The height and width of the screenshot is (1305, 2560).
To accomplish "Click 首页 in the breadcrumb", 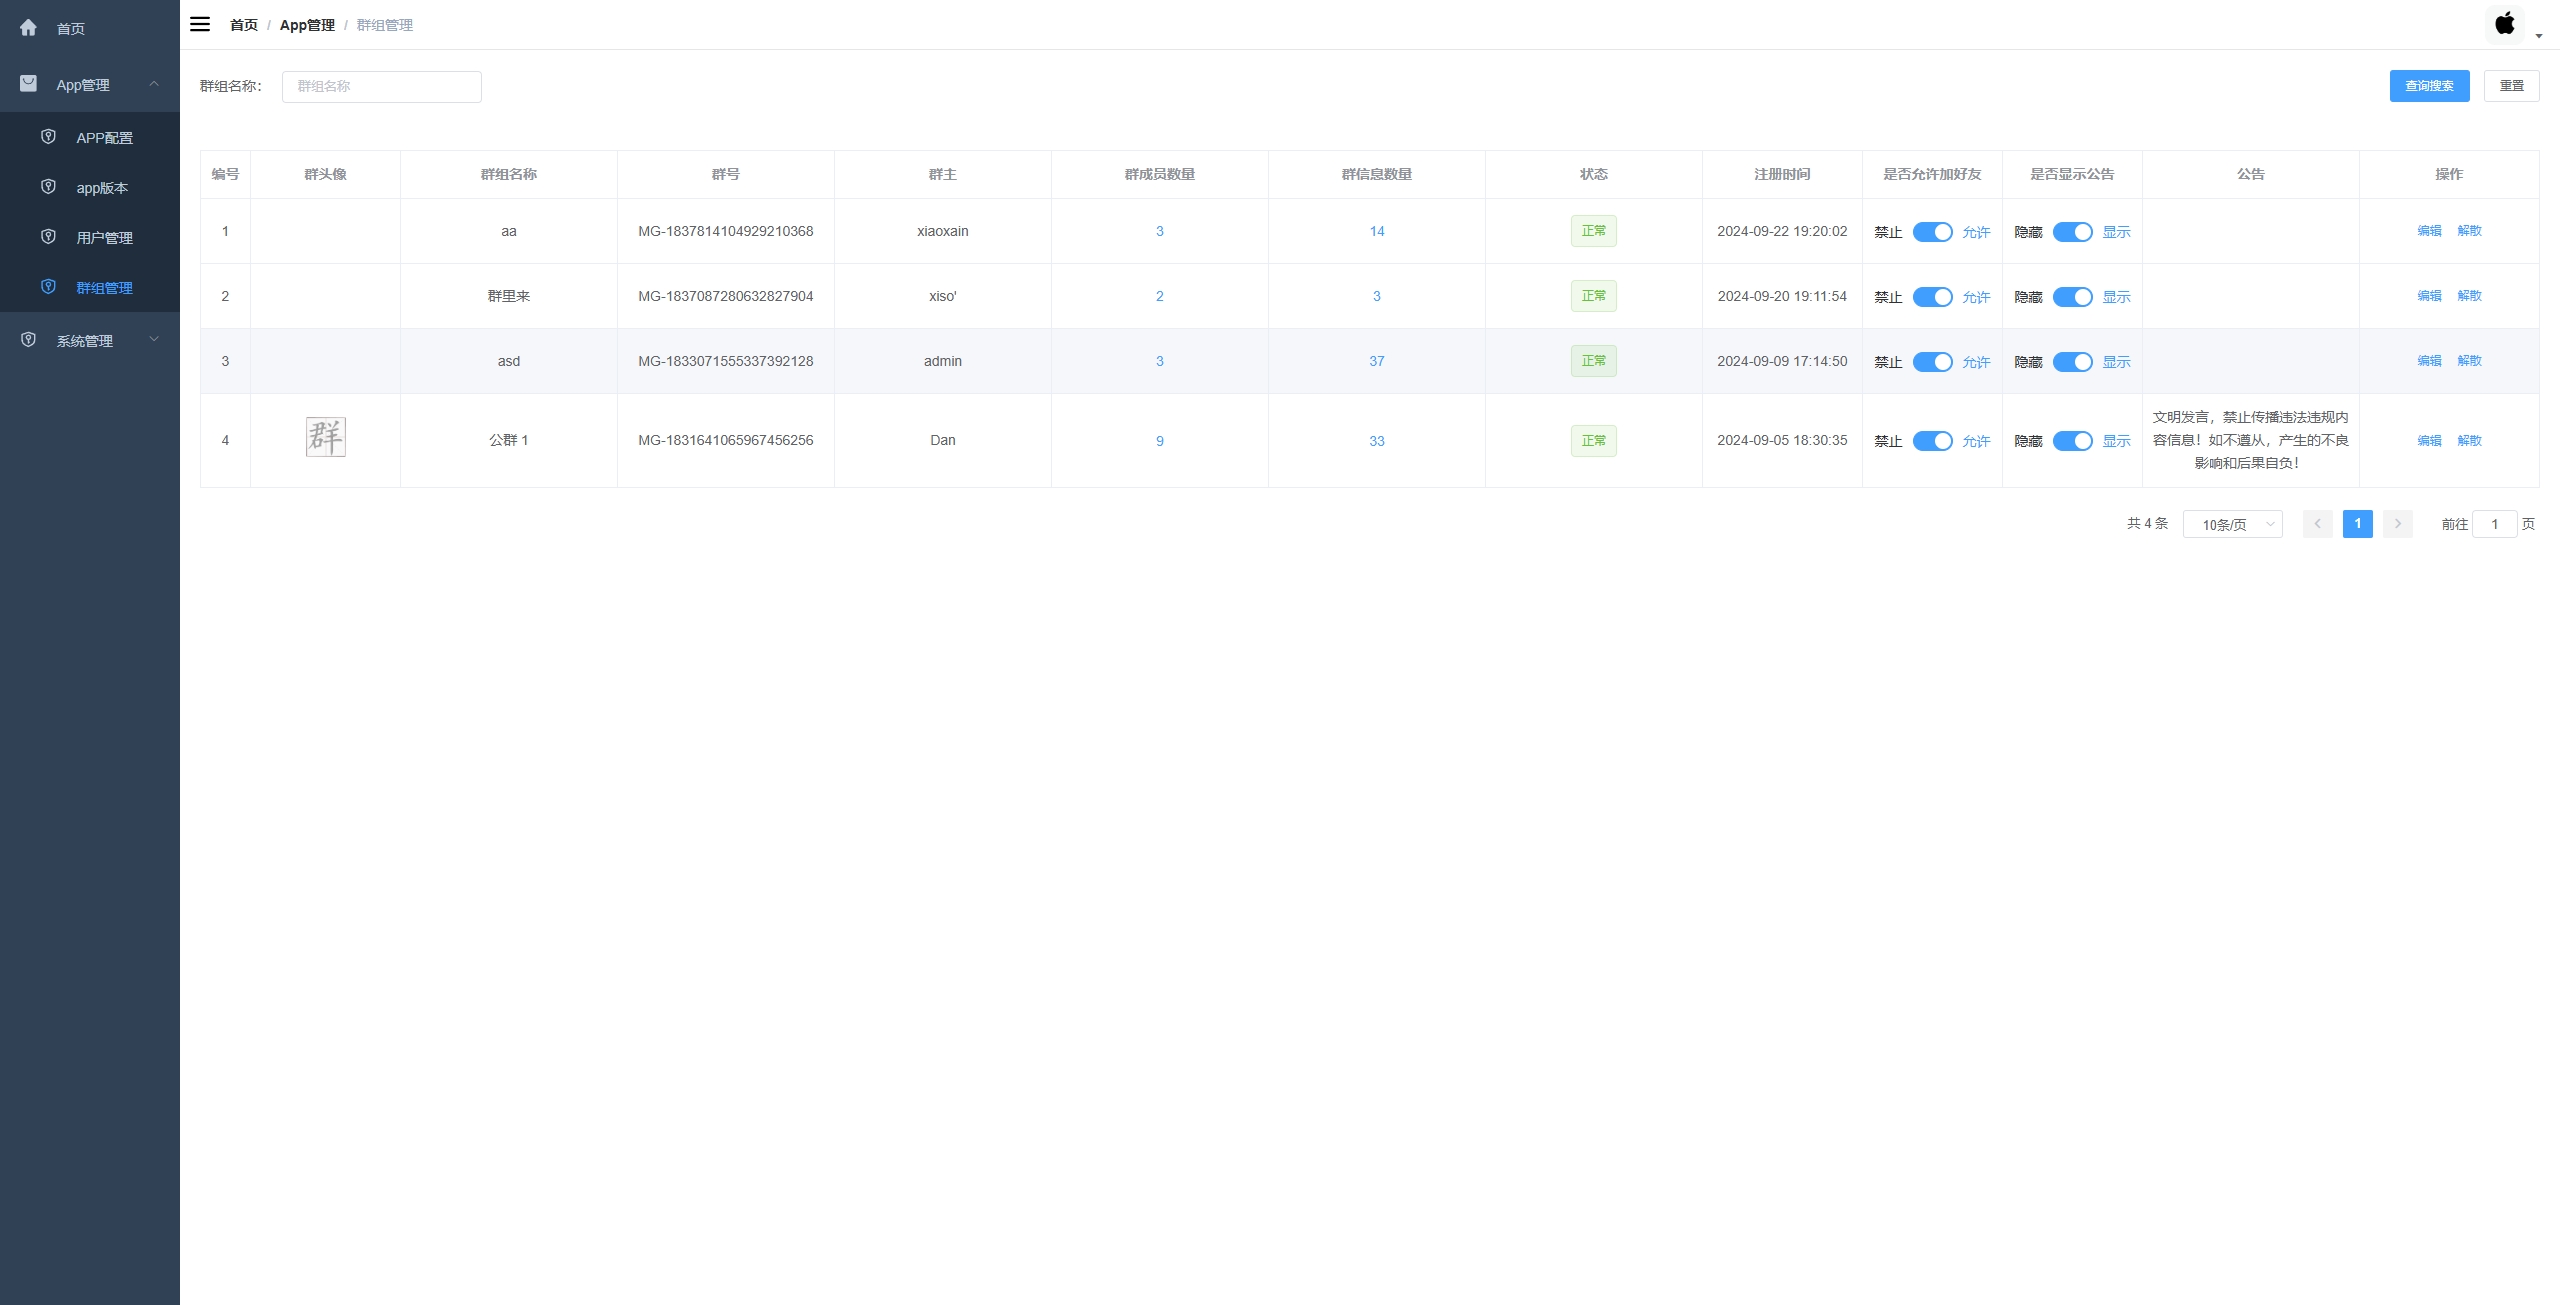I will [243, 25].
